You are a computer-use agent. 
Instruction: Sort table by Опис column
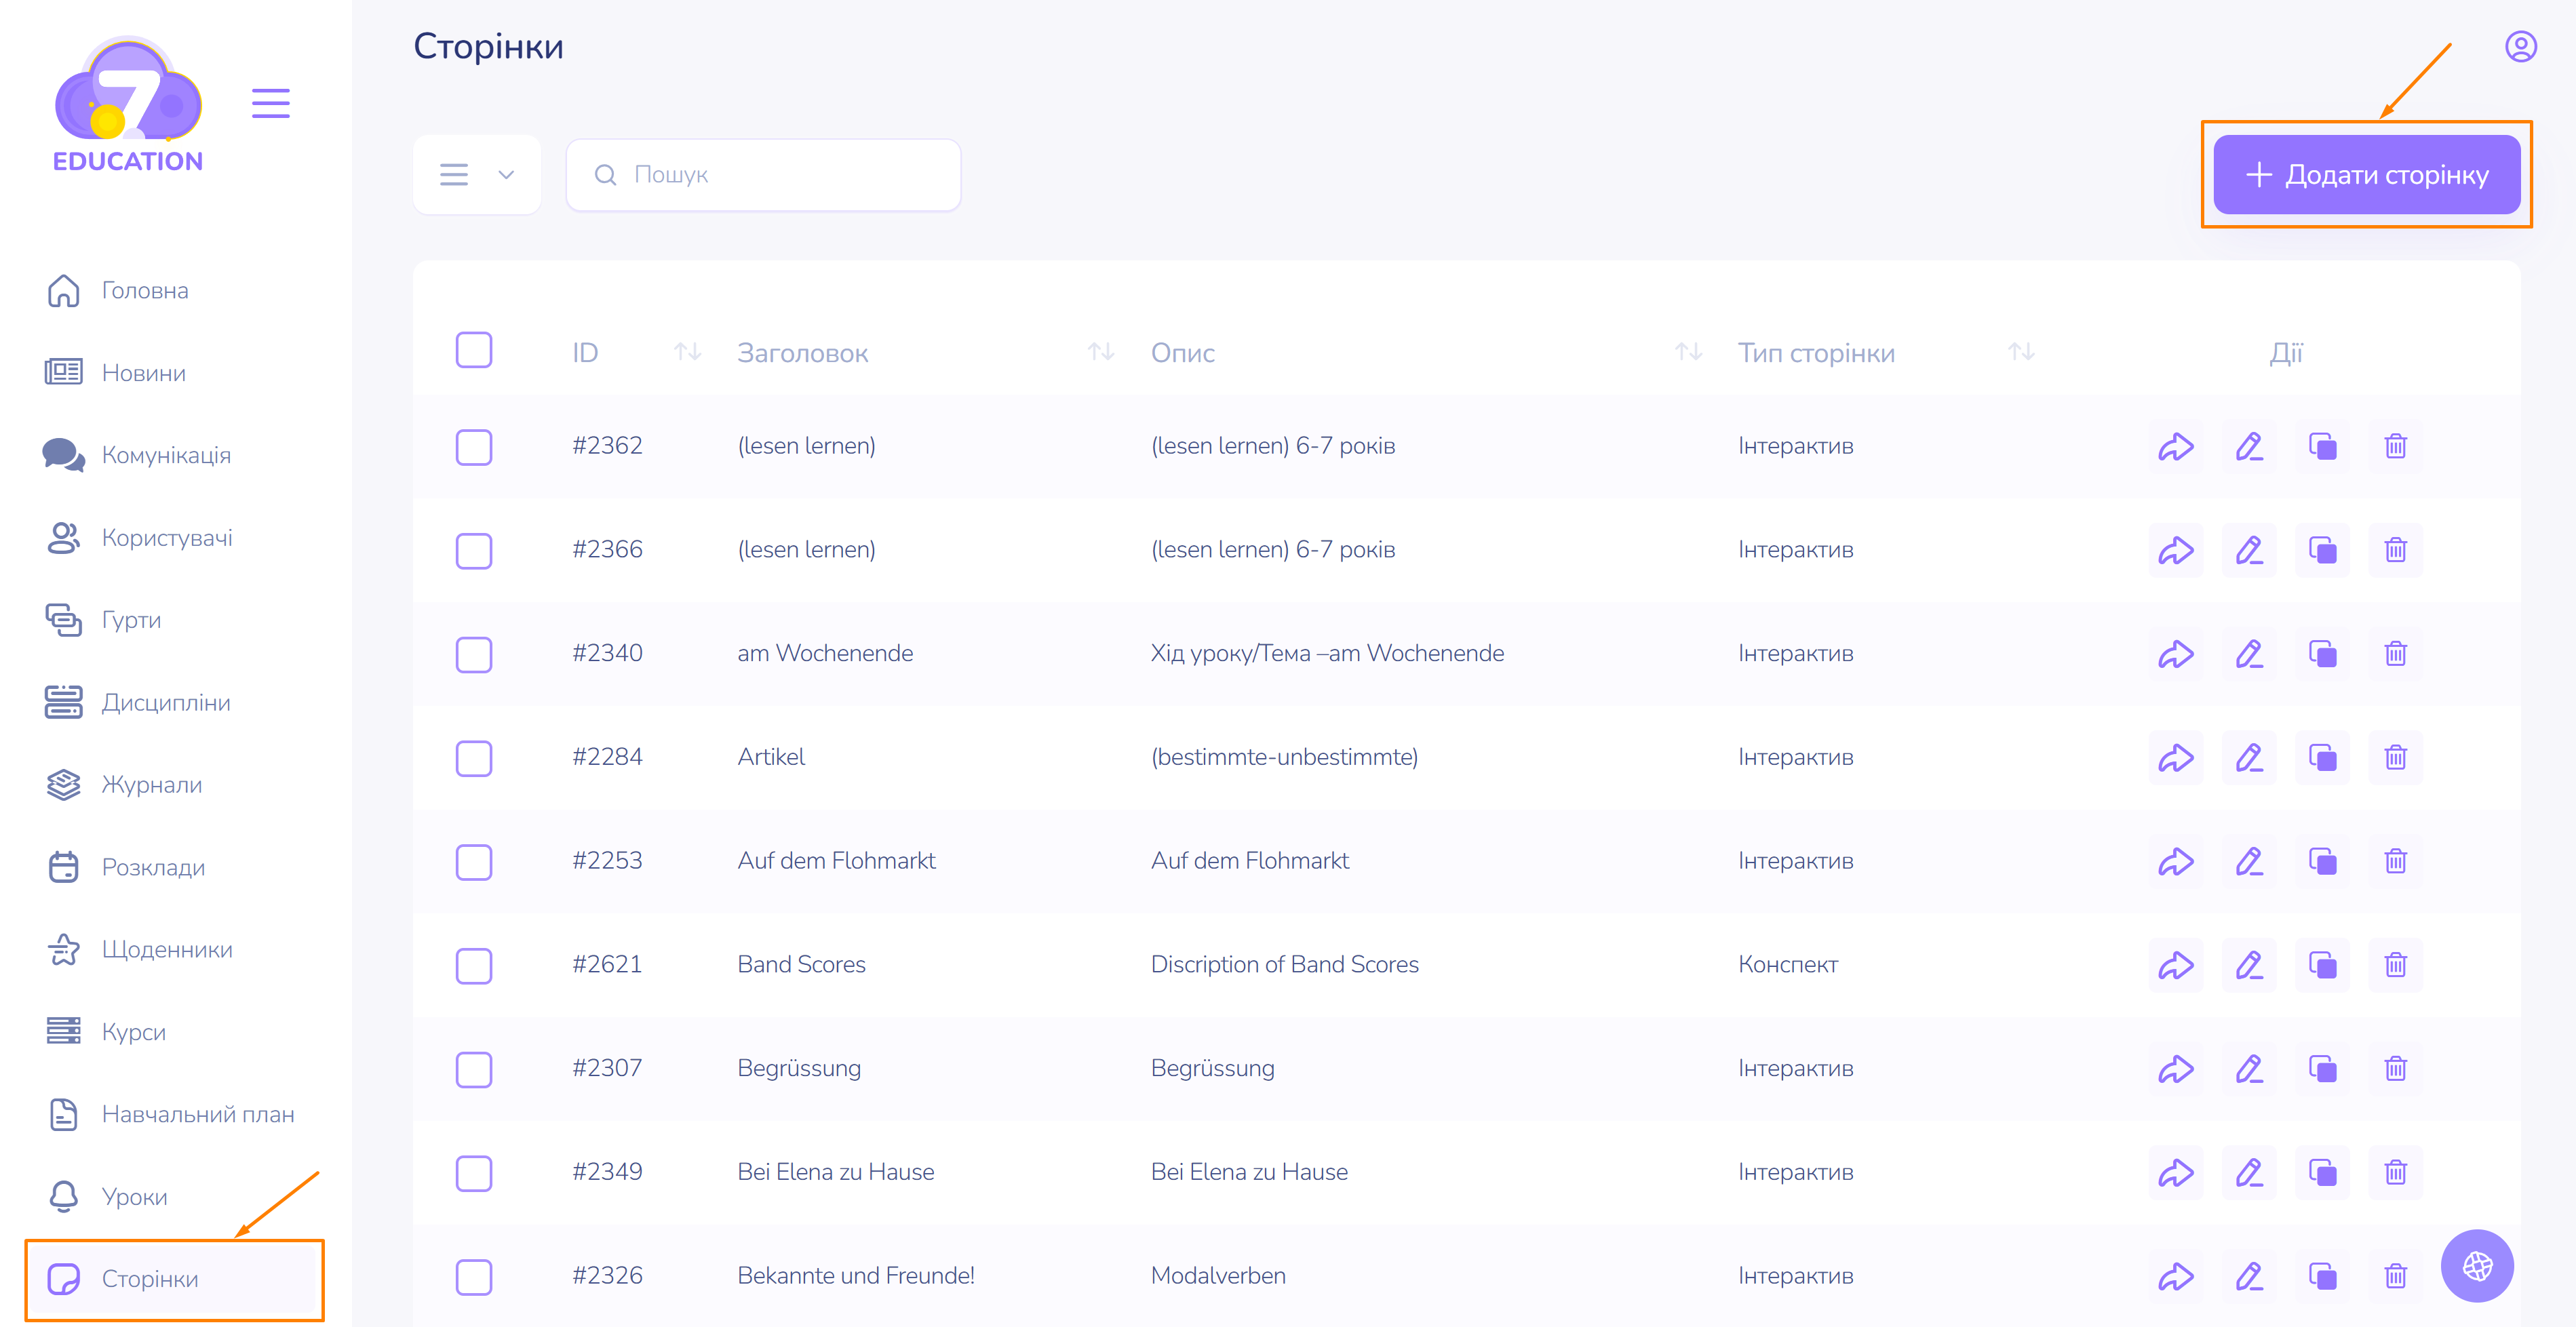pos(1689,352)
